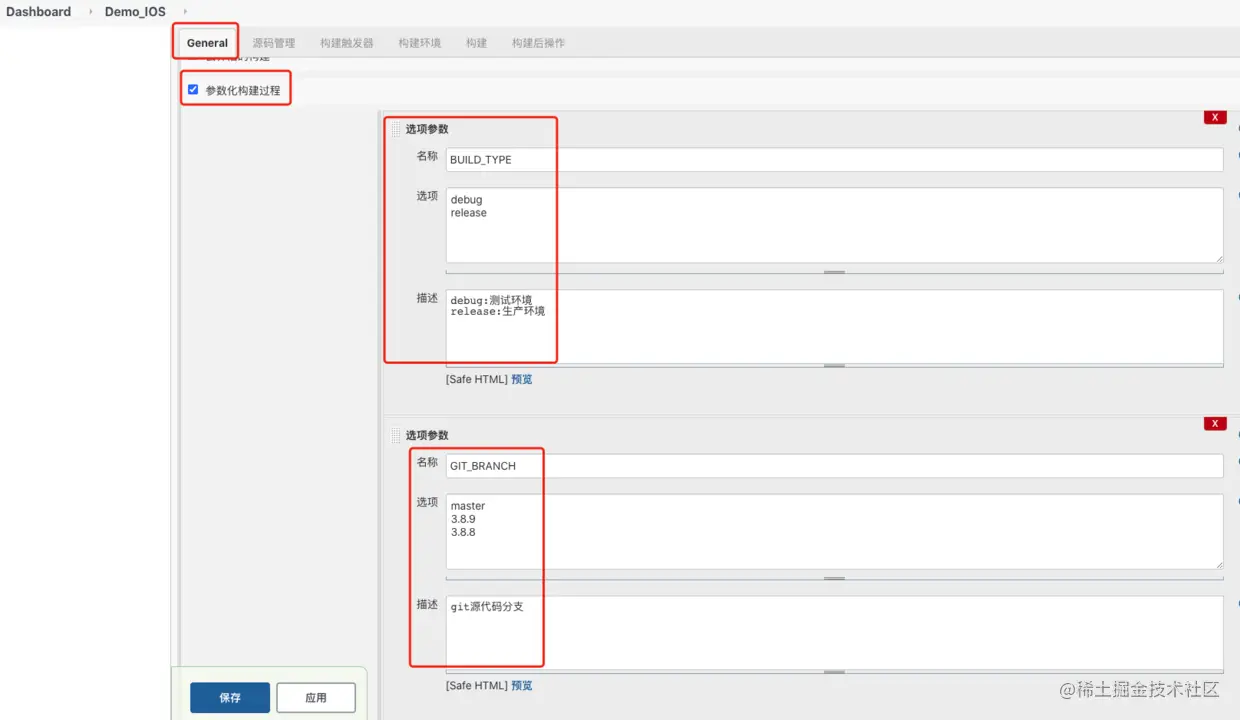Open the 构建后操作 tab
The height and width of the screenshot is (720, 1240).
click(538, 43)
